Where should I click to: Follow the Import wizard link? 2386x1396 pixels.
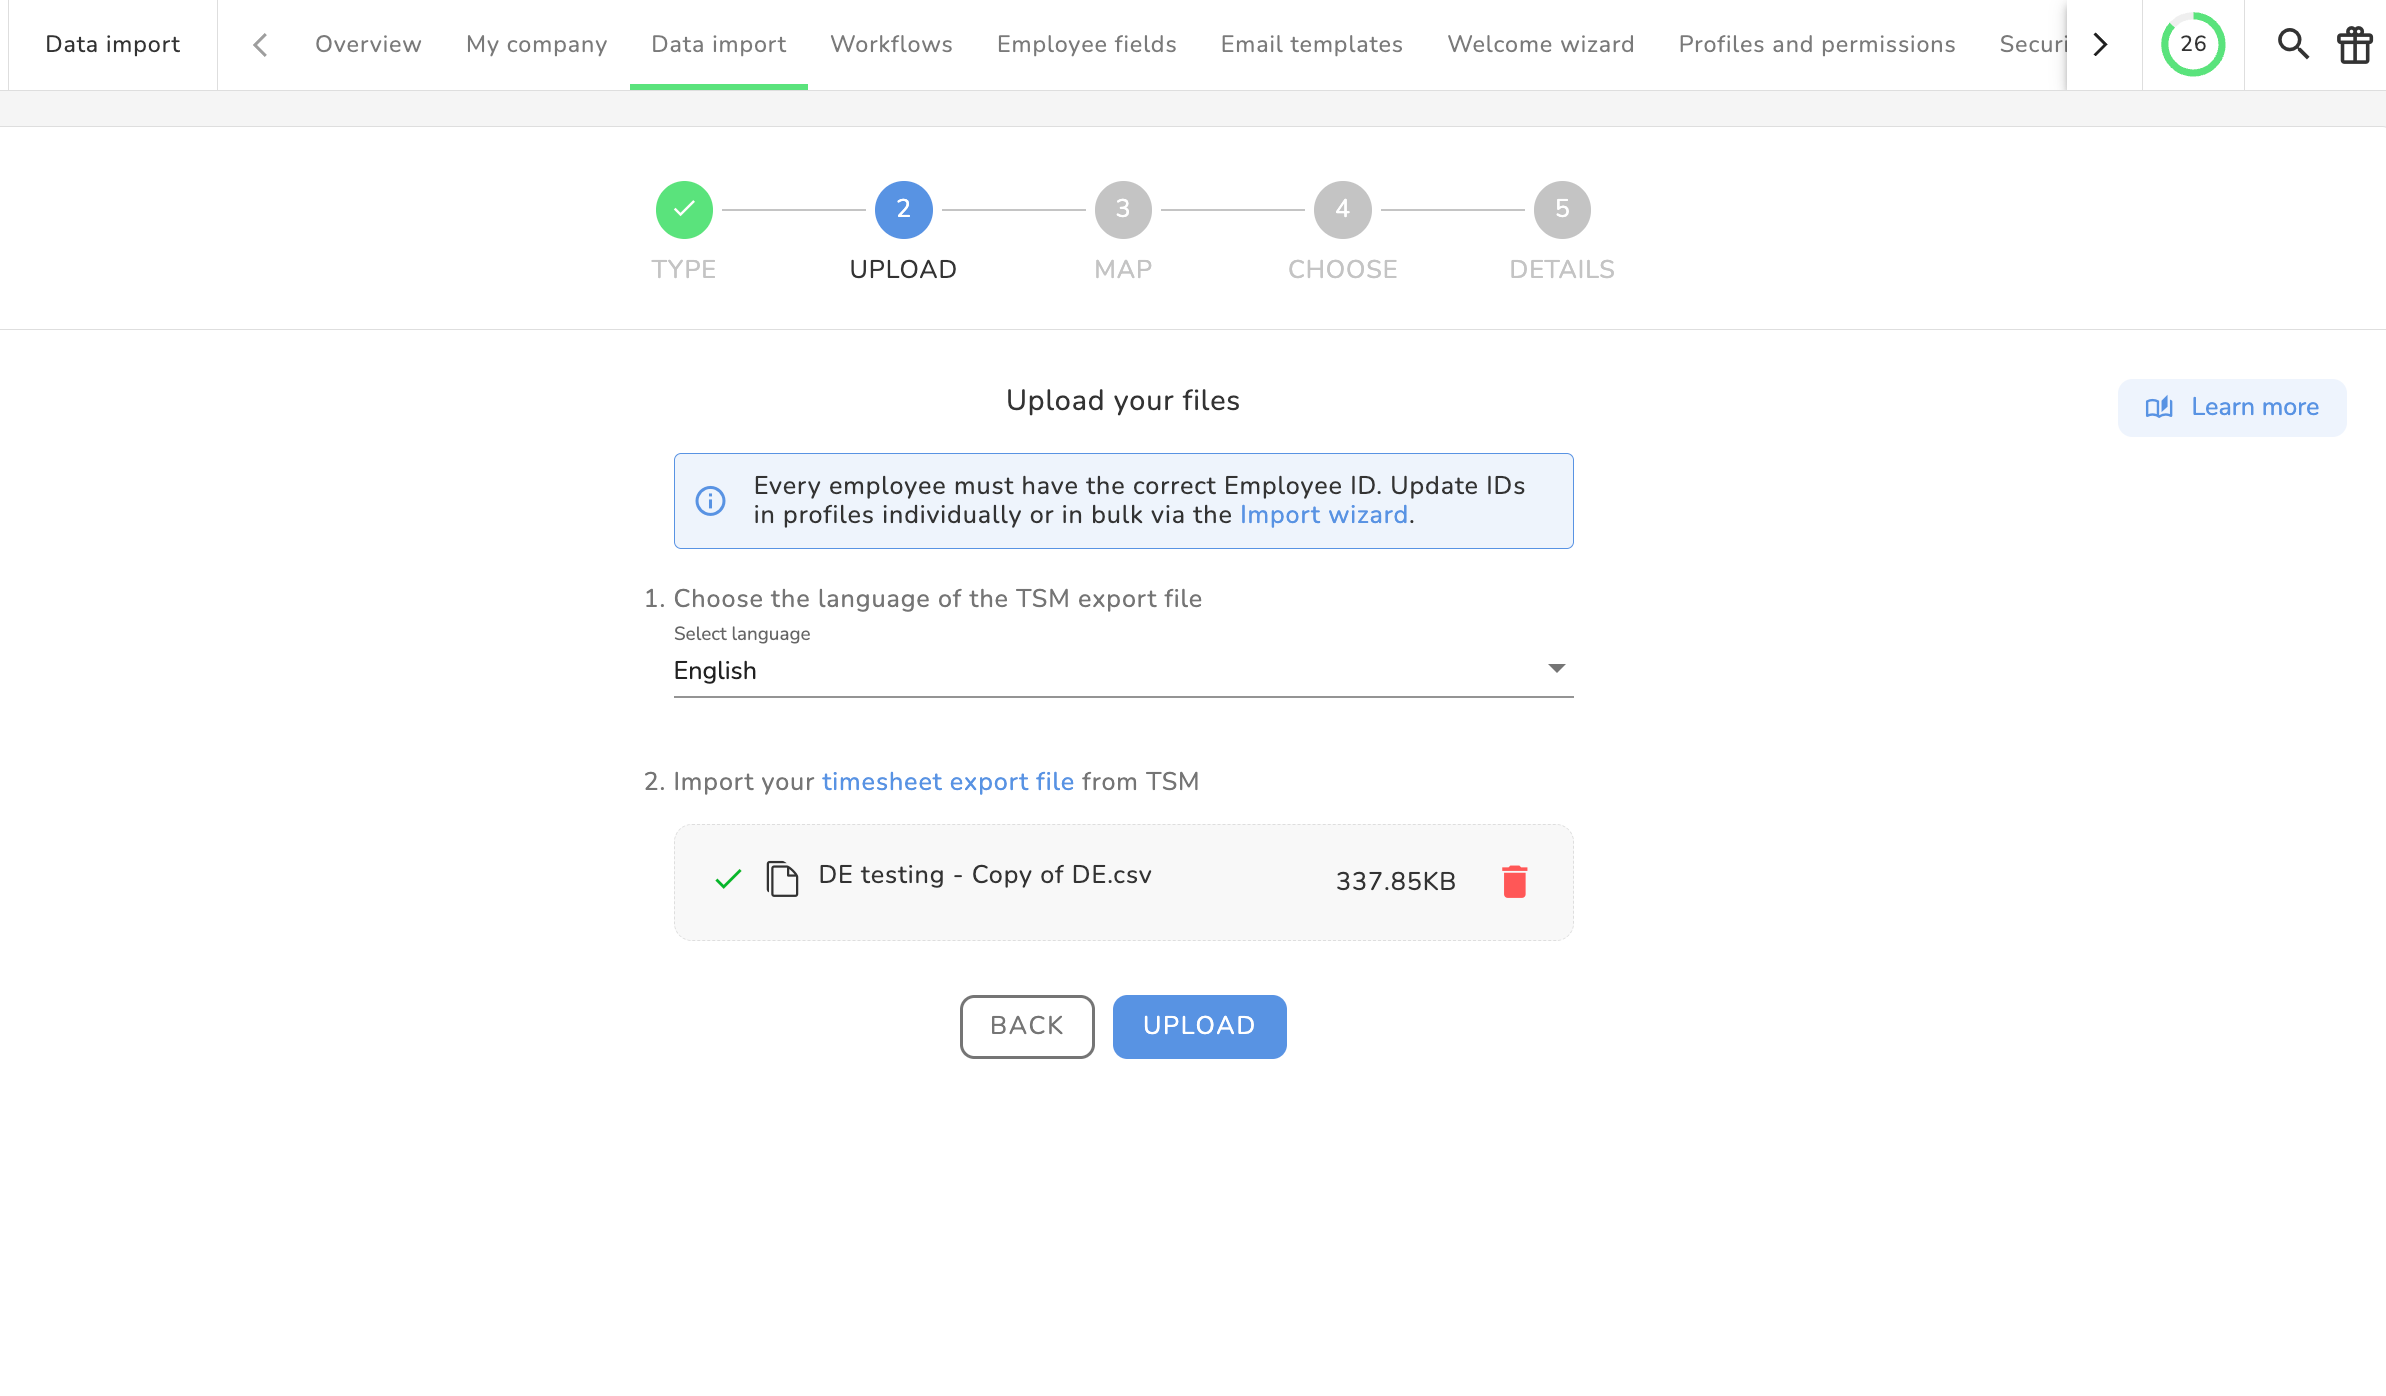tap(1323, 515)
